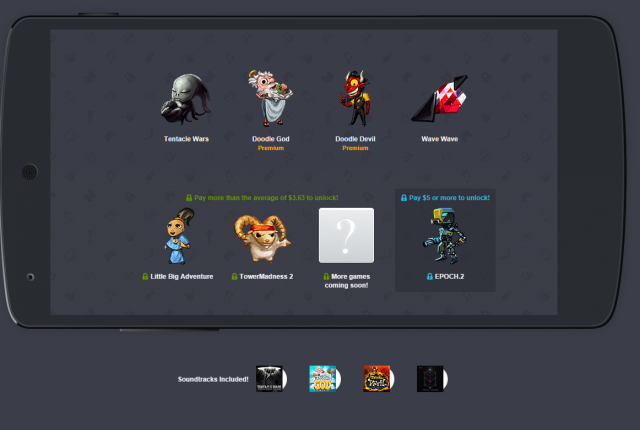This screenshot has width=640, height=430.
Task: Click the TowerMadness 2 title
Action: click(x=266, y=276)
